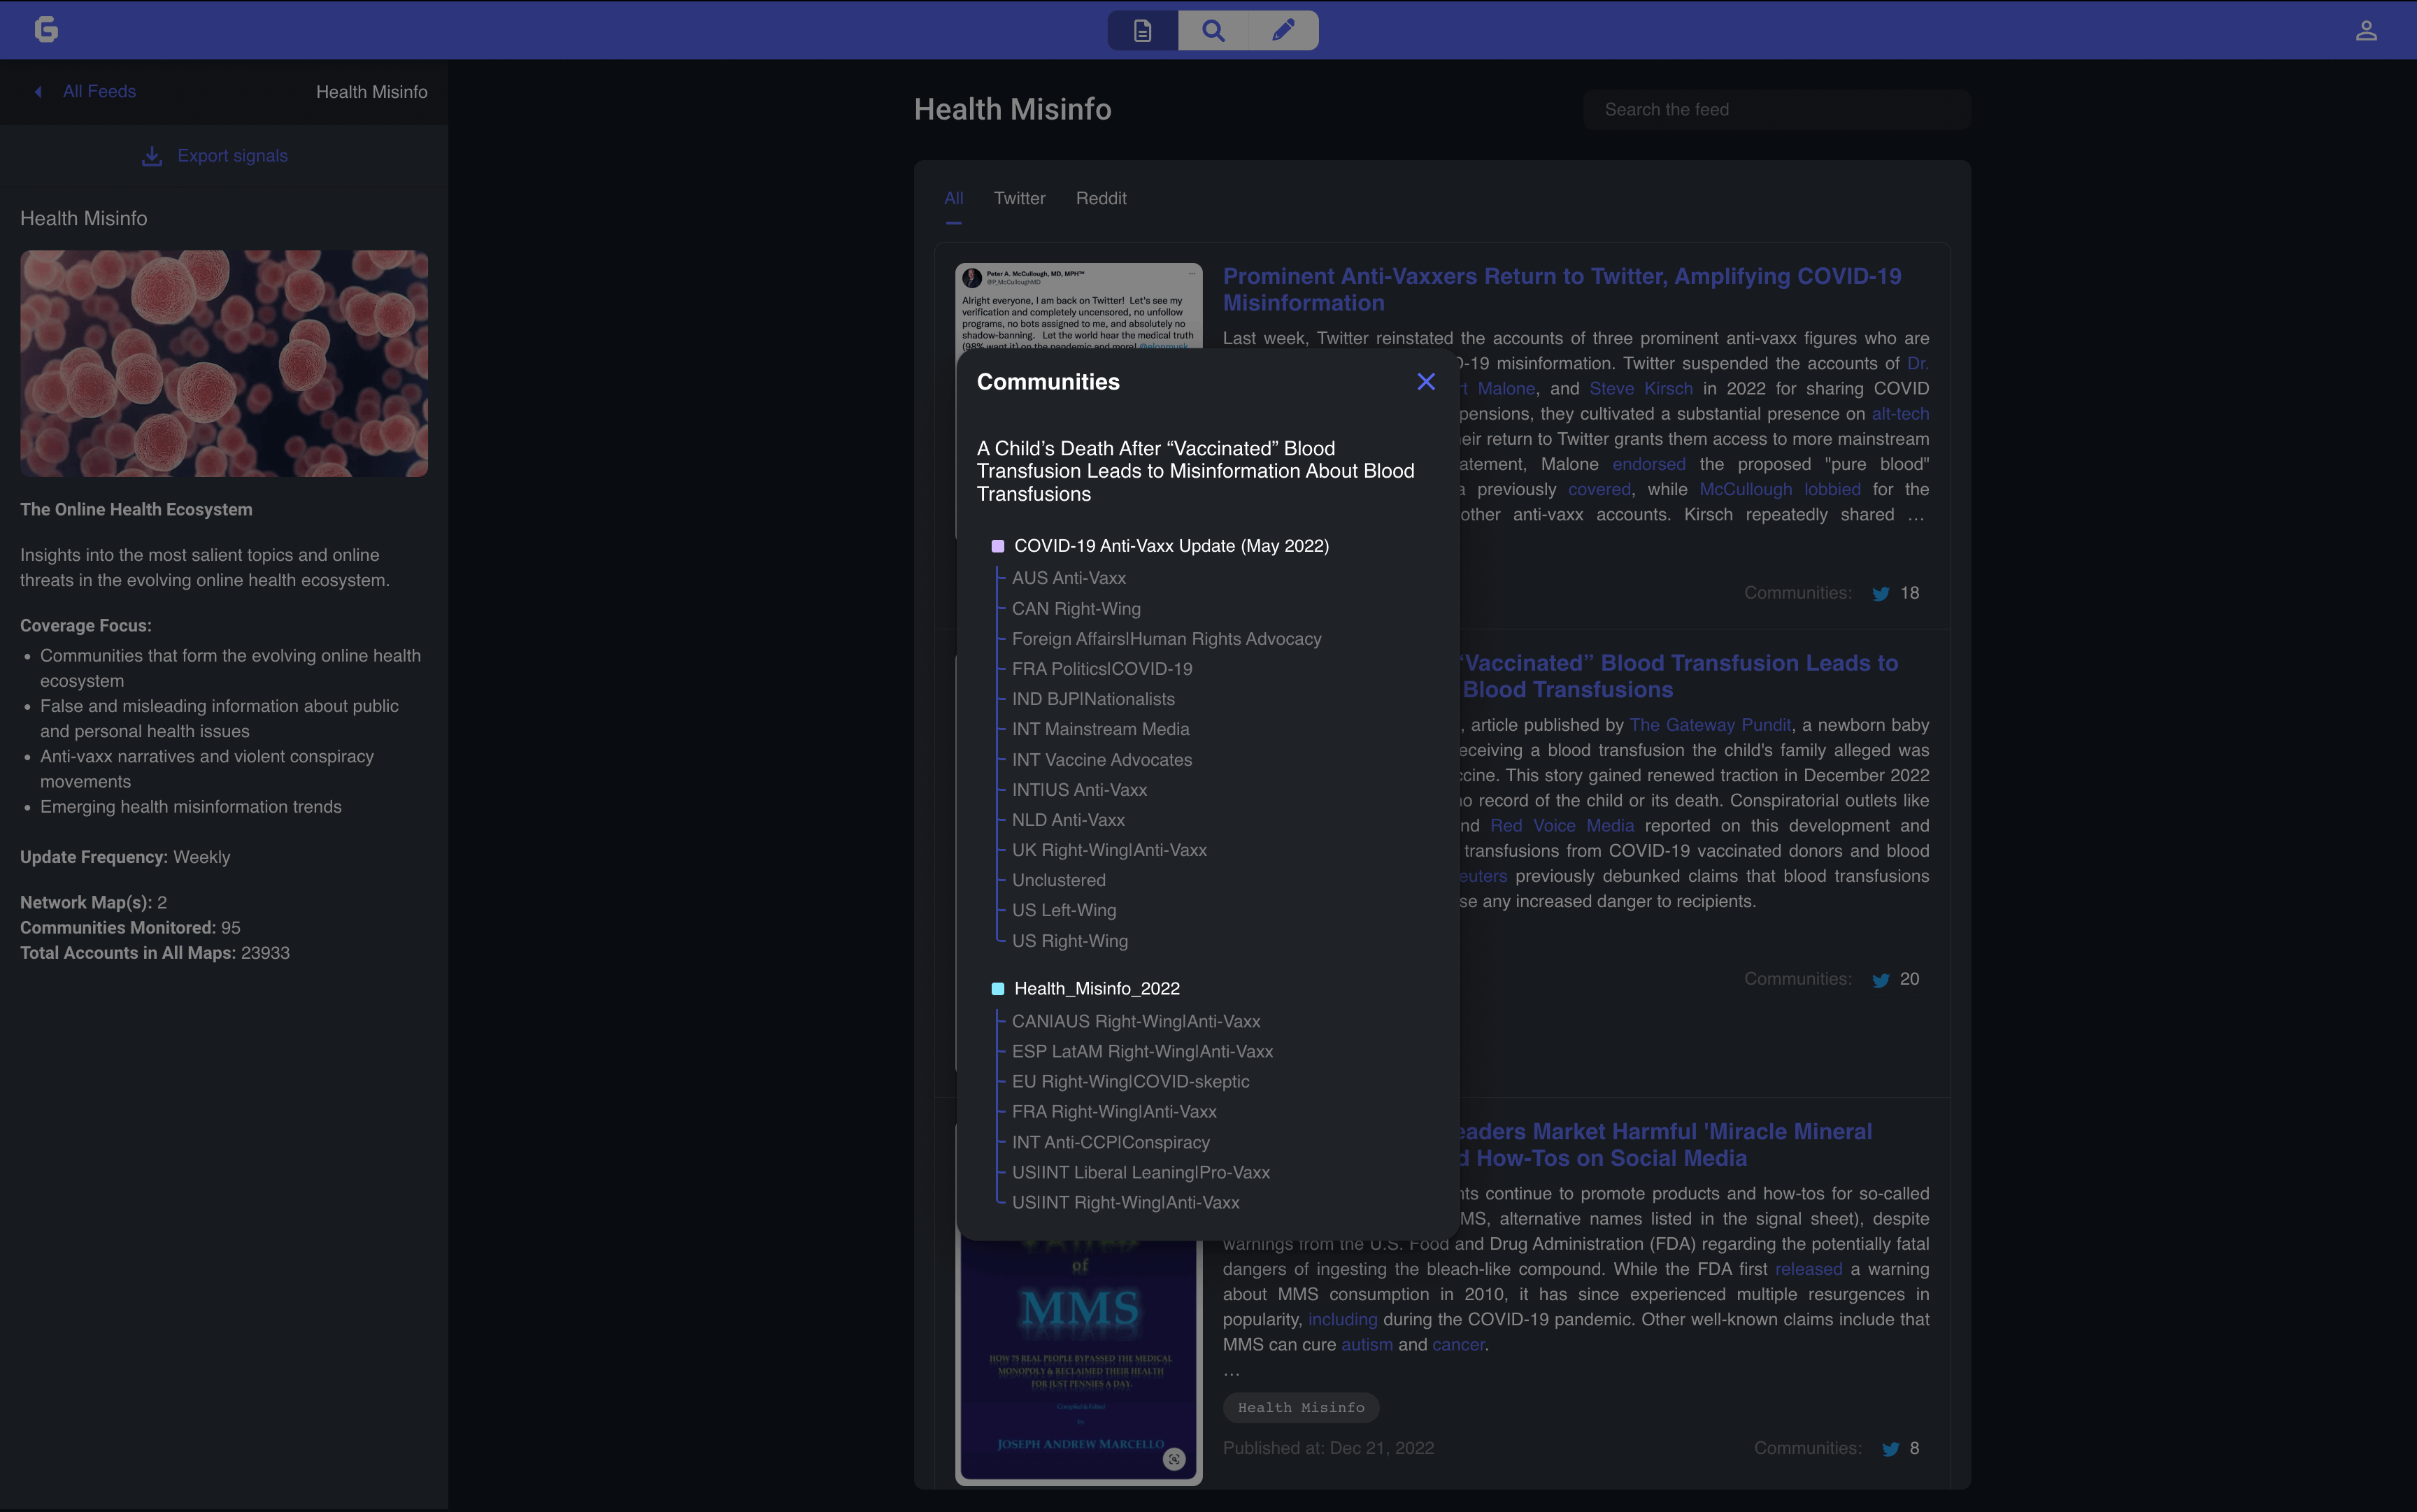
Task: Switch to the Reddit tab
Action: (1101, 198)
